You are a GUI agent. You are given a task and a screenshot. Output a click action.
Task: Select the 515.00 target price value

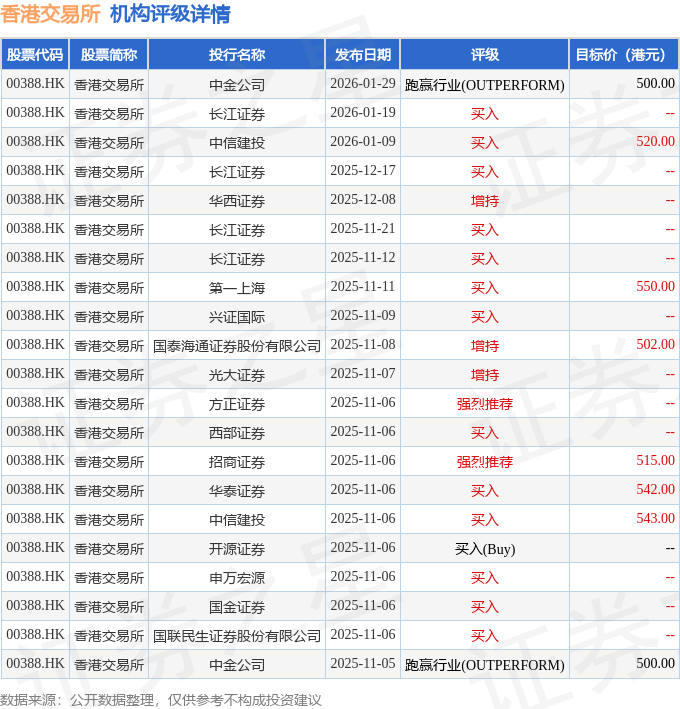(x=655, y=460)
